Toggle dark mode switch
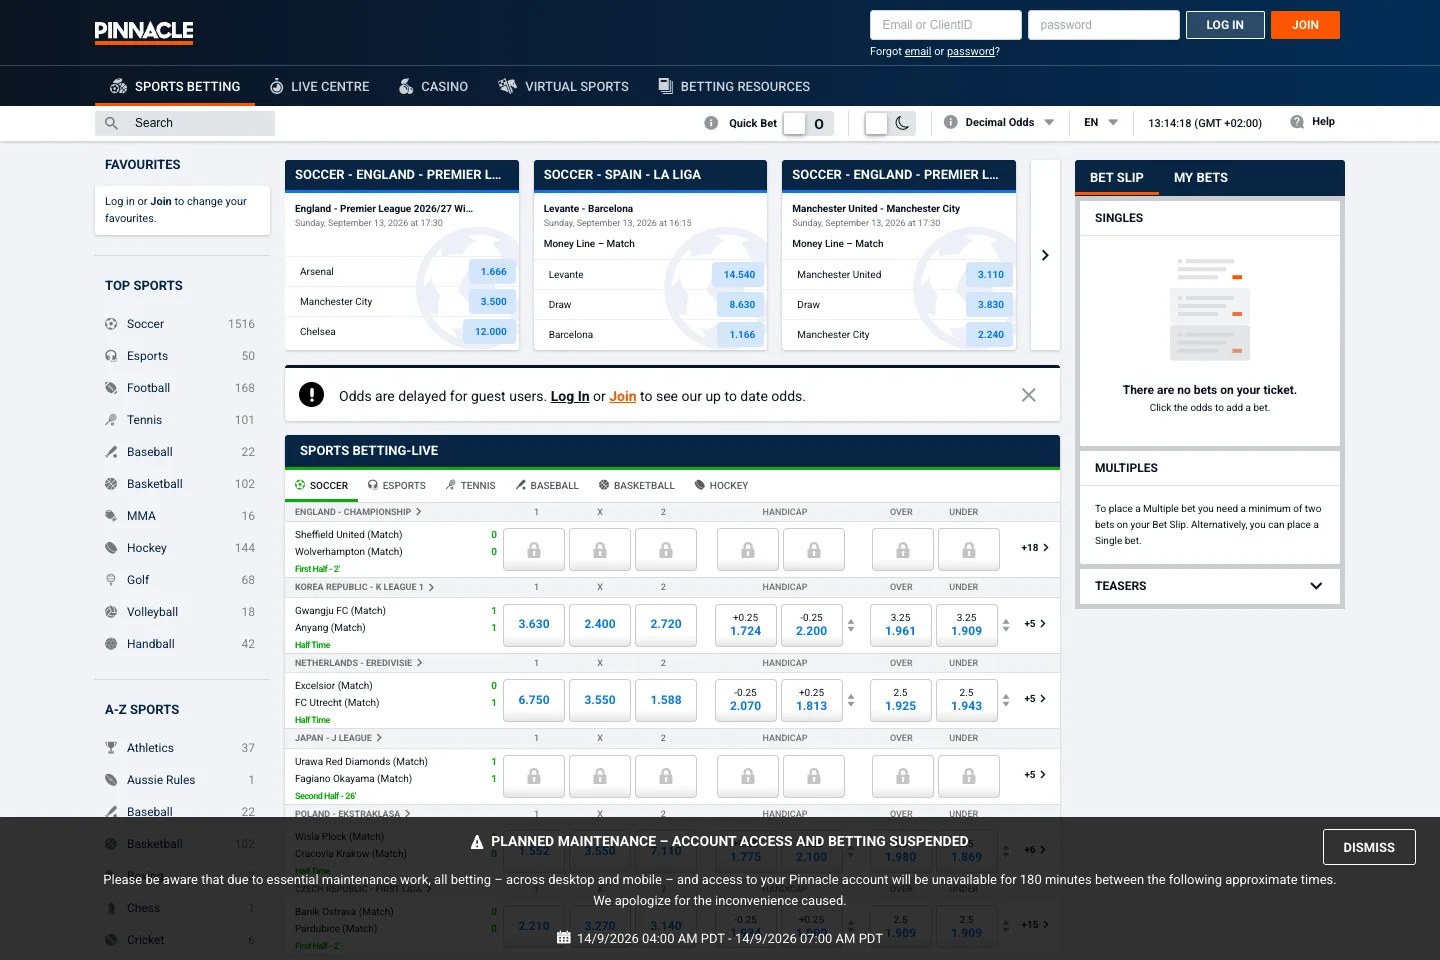The height and width of the screenshot is (960, 1440). coord(890,123)
